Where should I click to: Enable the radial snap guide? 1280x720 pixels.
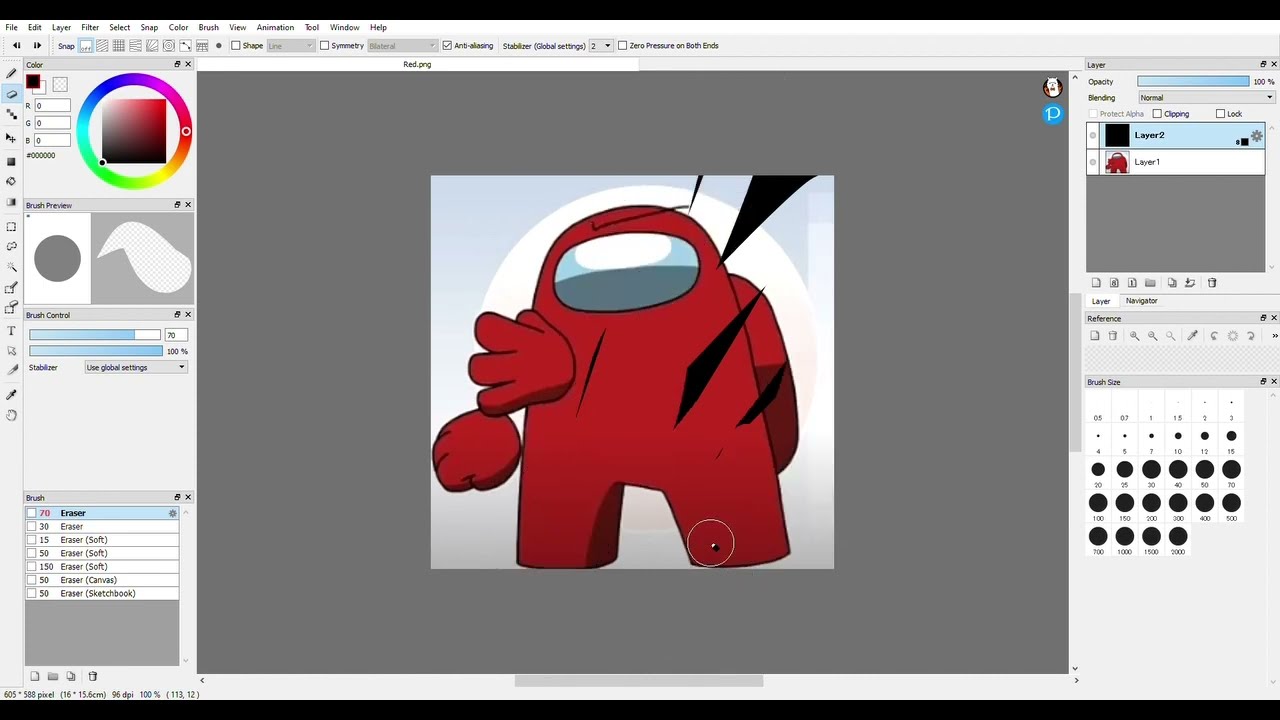152,45
